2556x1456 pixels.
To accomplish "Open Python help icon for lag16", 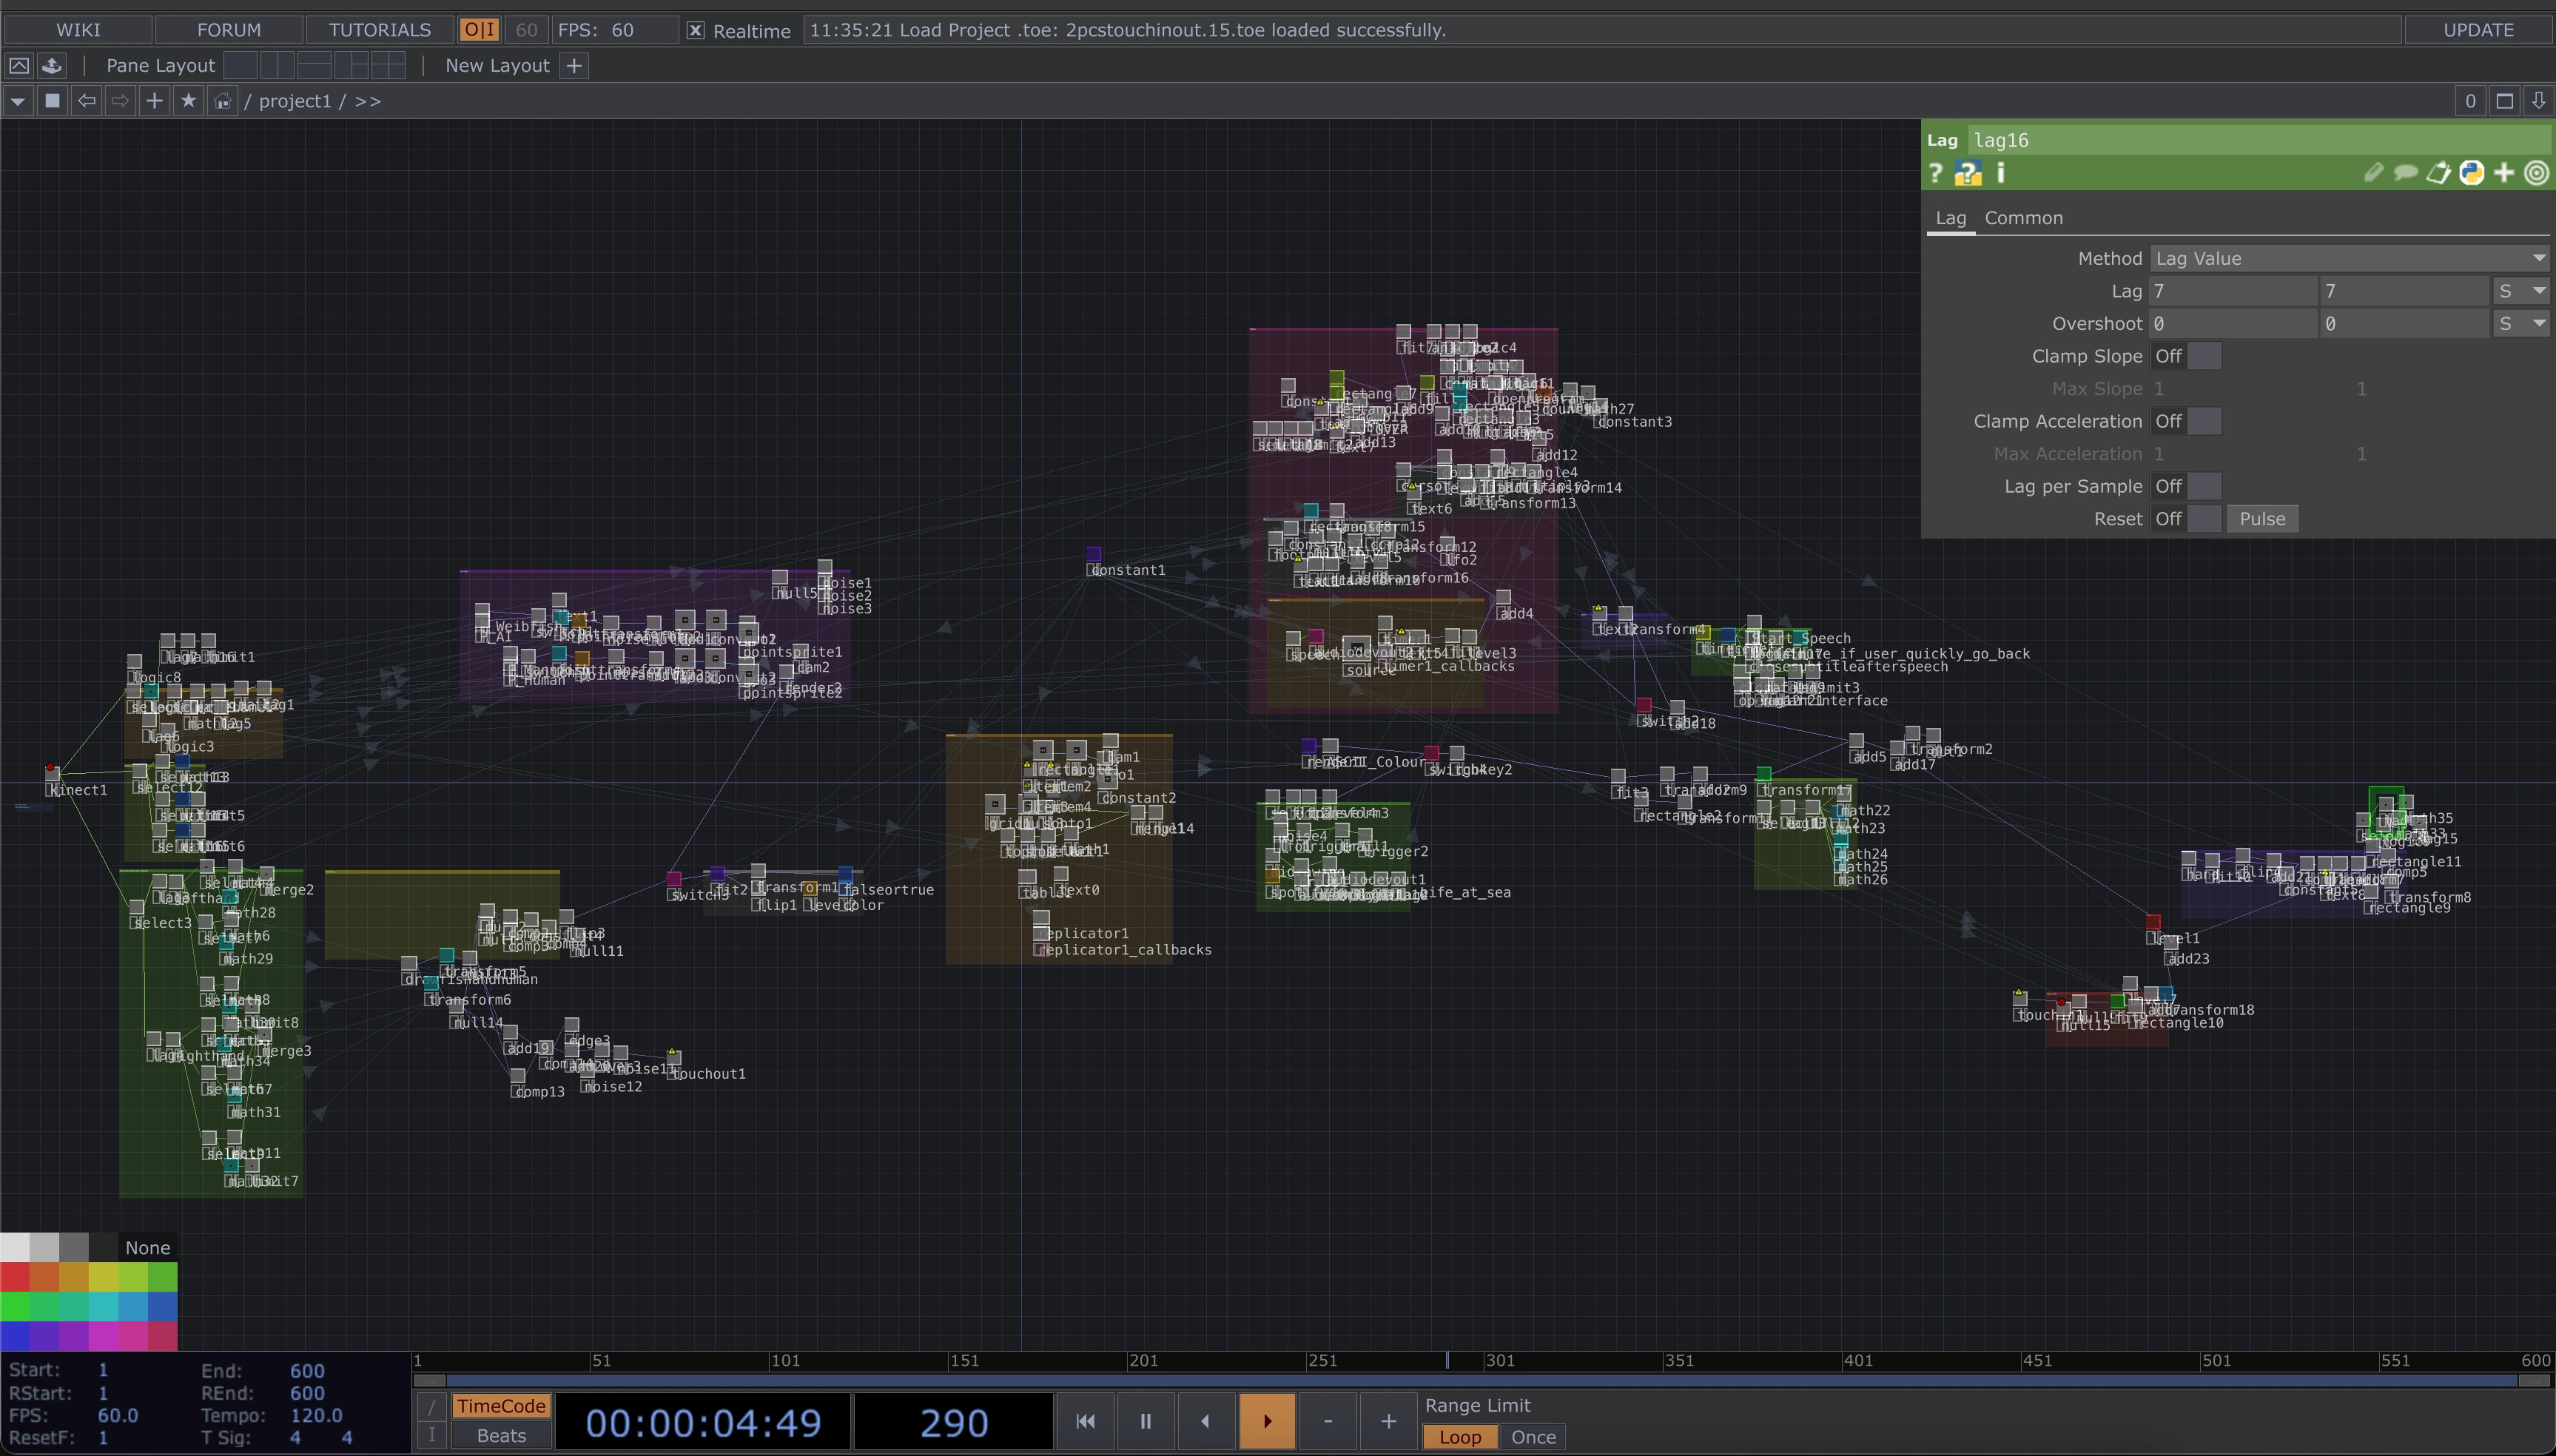I will pos(1968,173).
